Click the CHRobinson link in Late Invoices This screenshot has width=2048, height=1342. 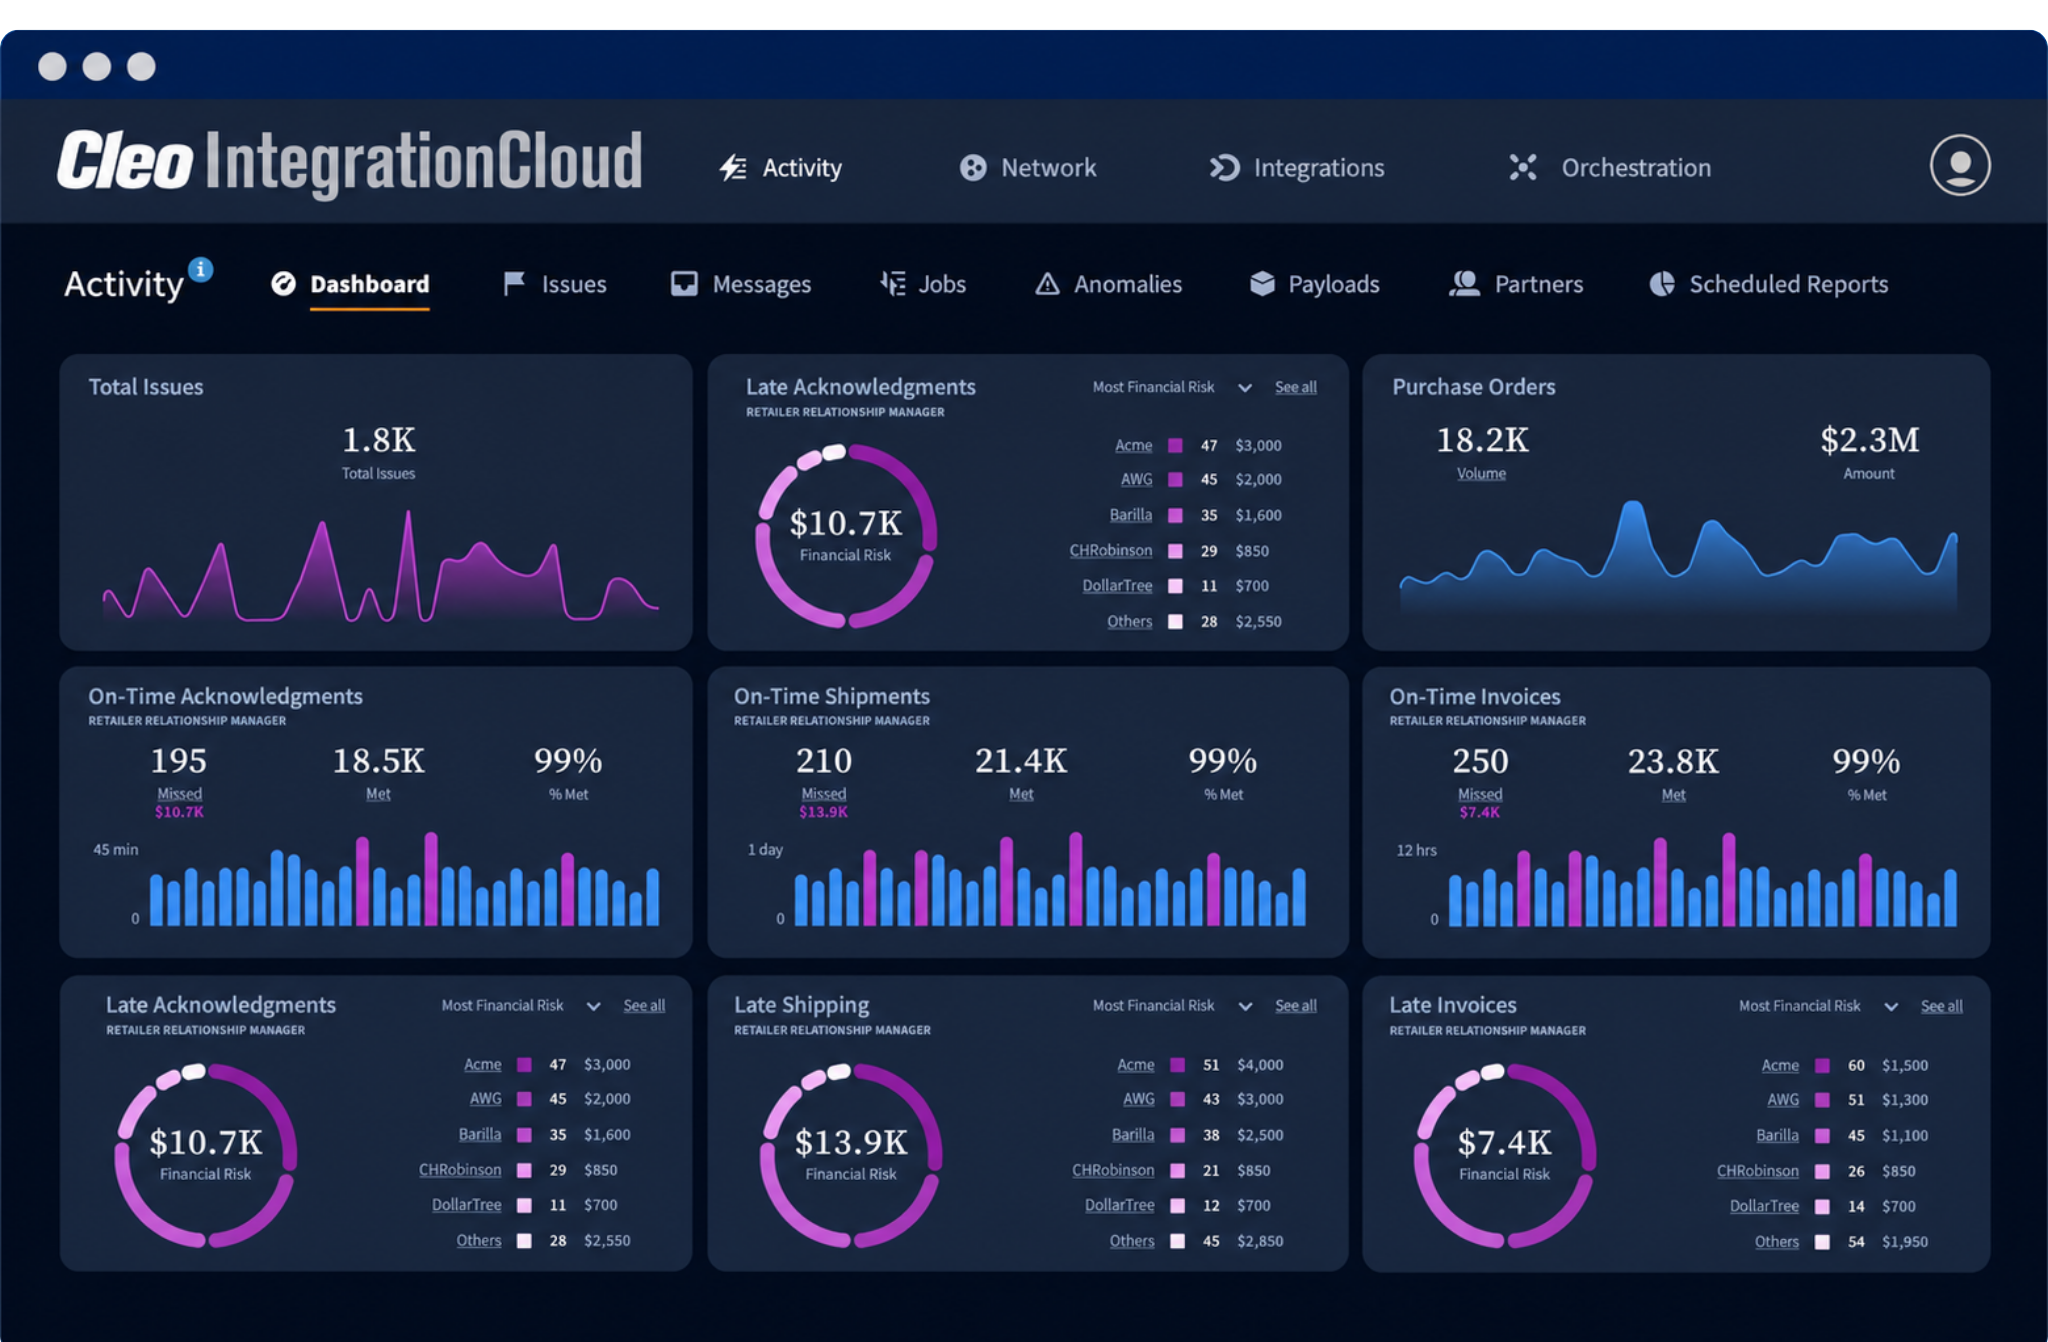[x=1757, y=1171]
